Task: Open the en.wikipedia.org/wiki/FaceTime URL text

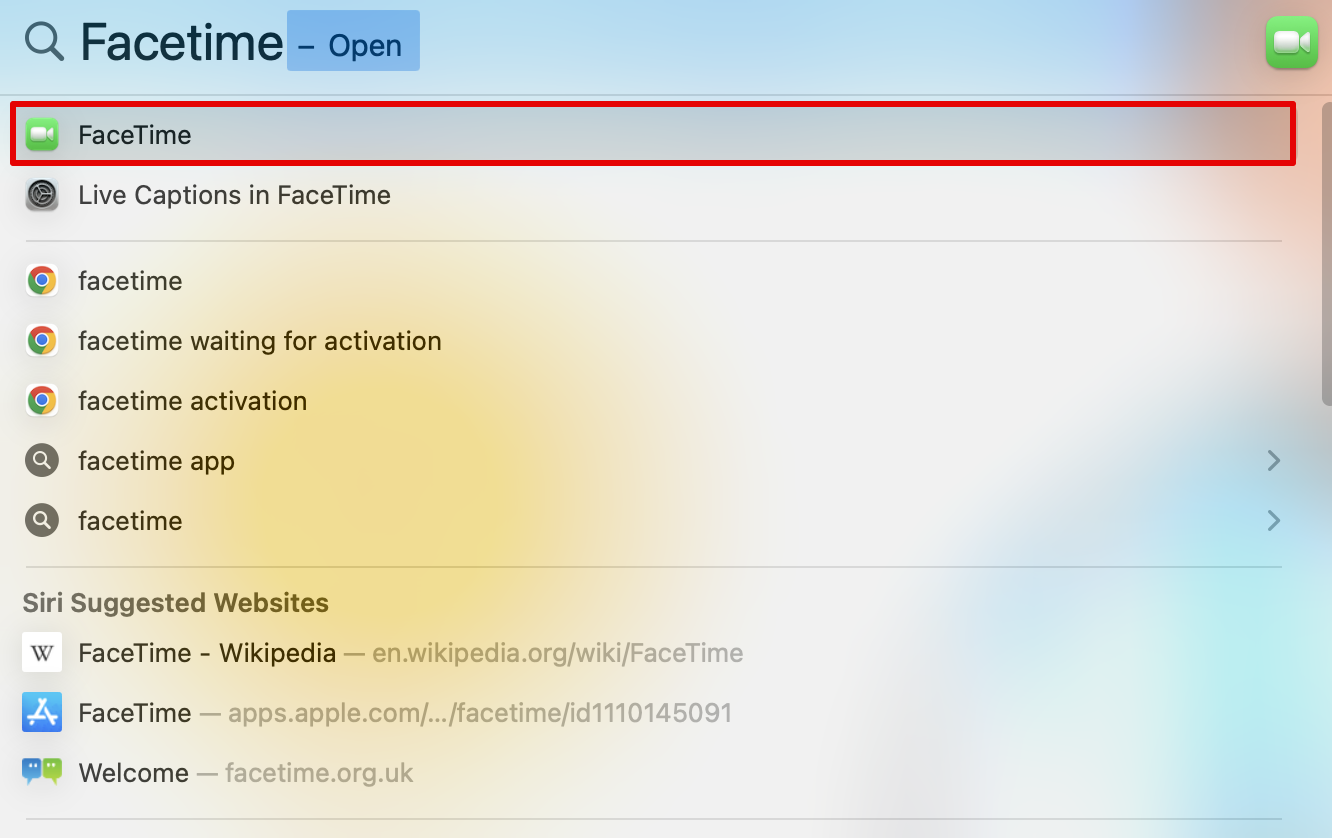Action: click(558, 654)
